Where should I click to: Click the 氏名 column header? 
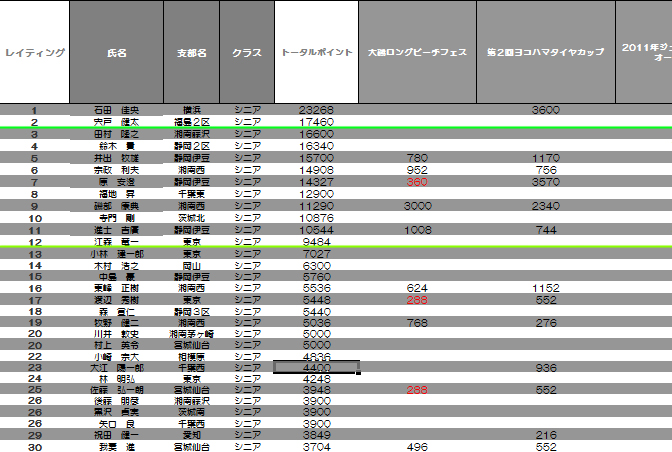click(117, 52)
